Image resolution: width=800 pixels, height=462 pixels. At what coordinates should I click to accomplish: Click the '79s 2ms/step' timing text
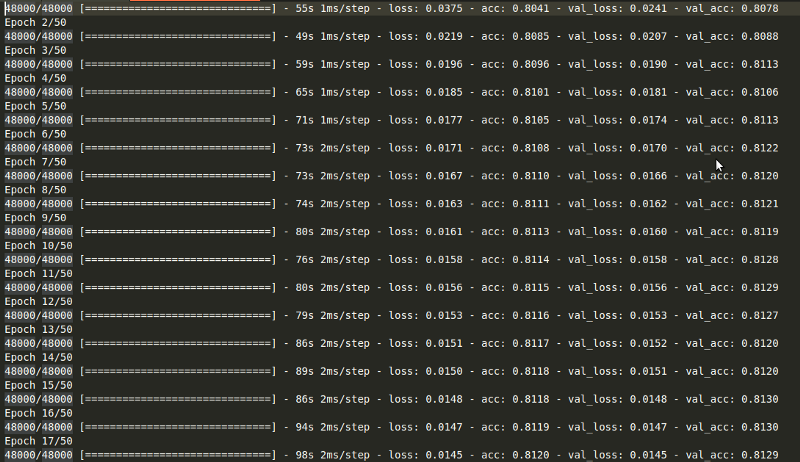333,315
